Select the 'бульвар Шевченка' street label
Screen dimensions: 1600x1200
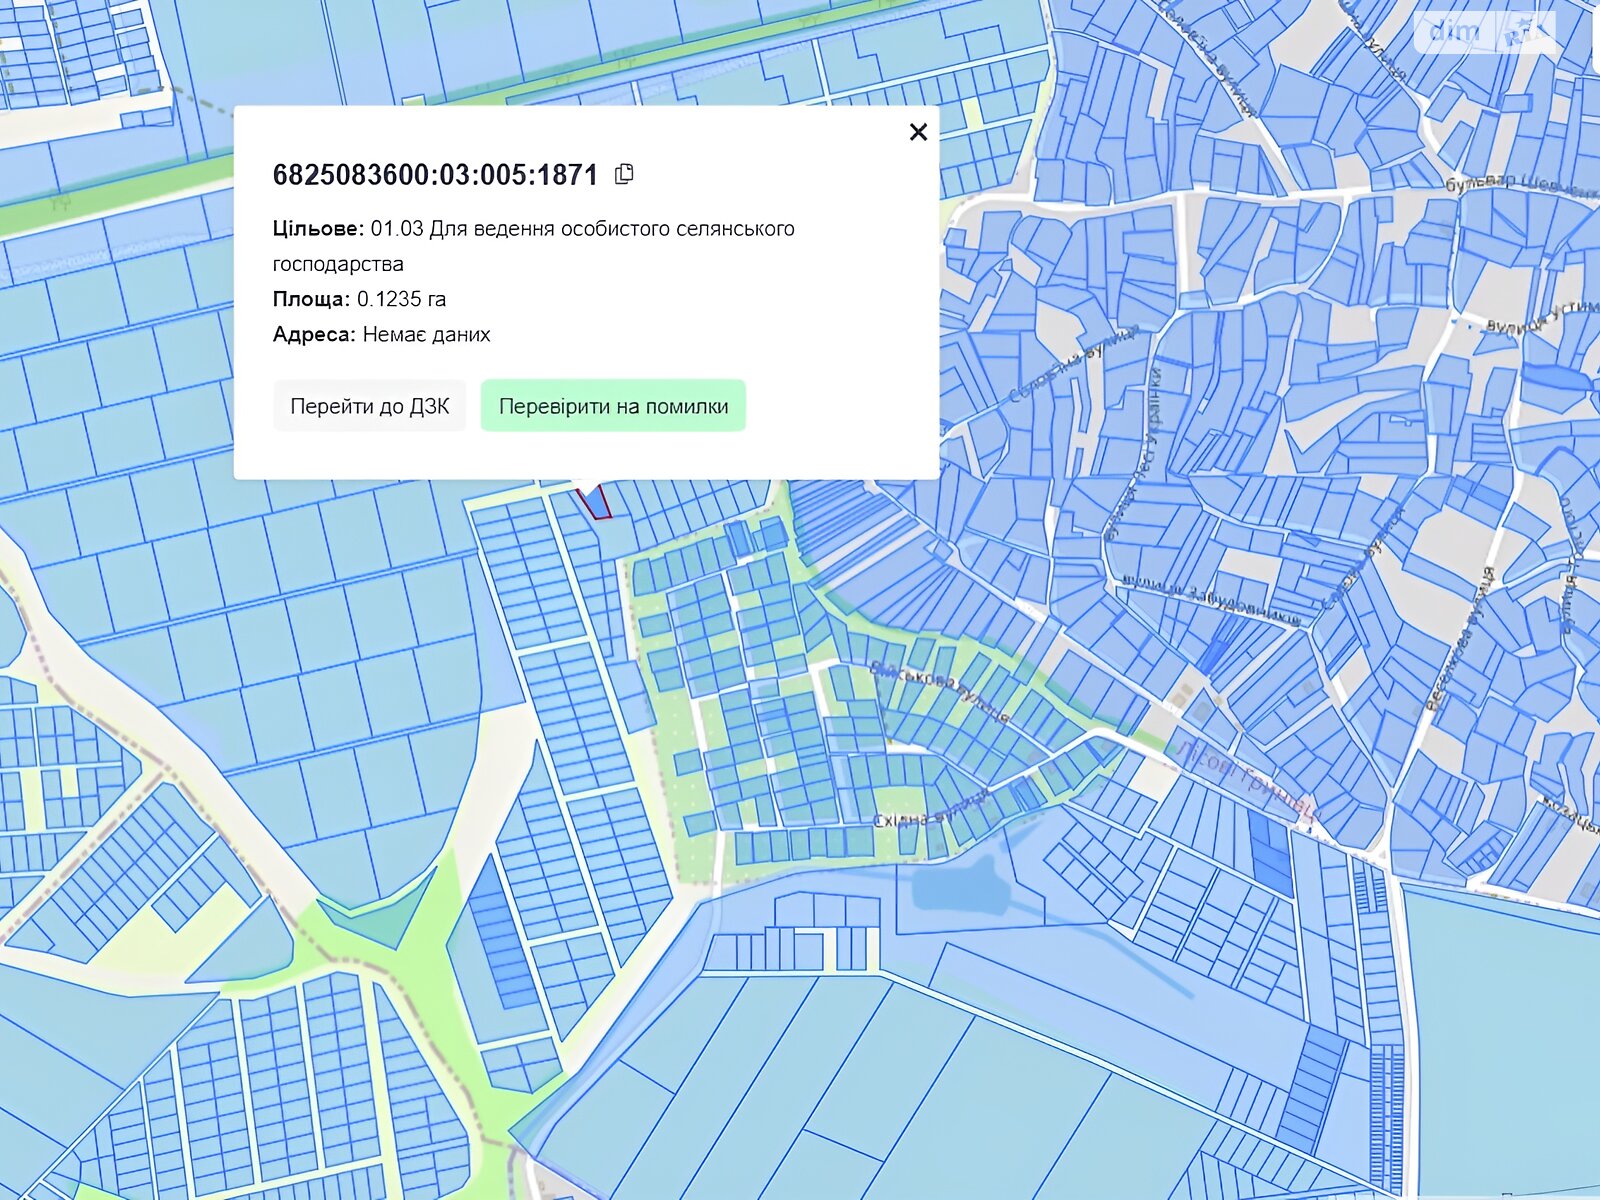pyautogui.click(x=1515, y=186)
